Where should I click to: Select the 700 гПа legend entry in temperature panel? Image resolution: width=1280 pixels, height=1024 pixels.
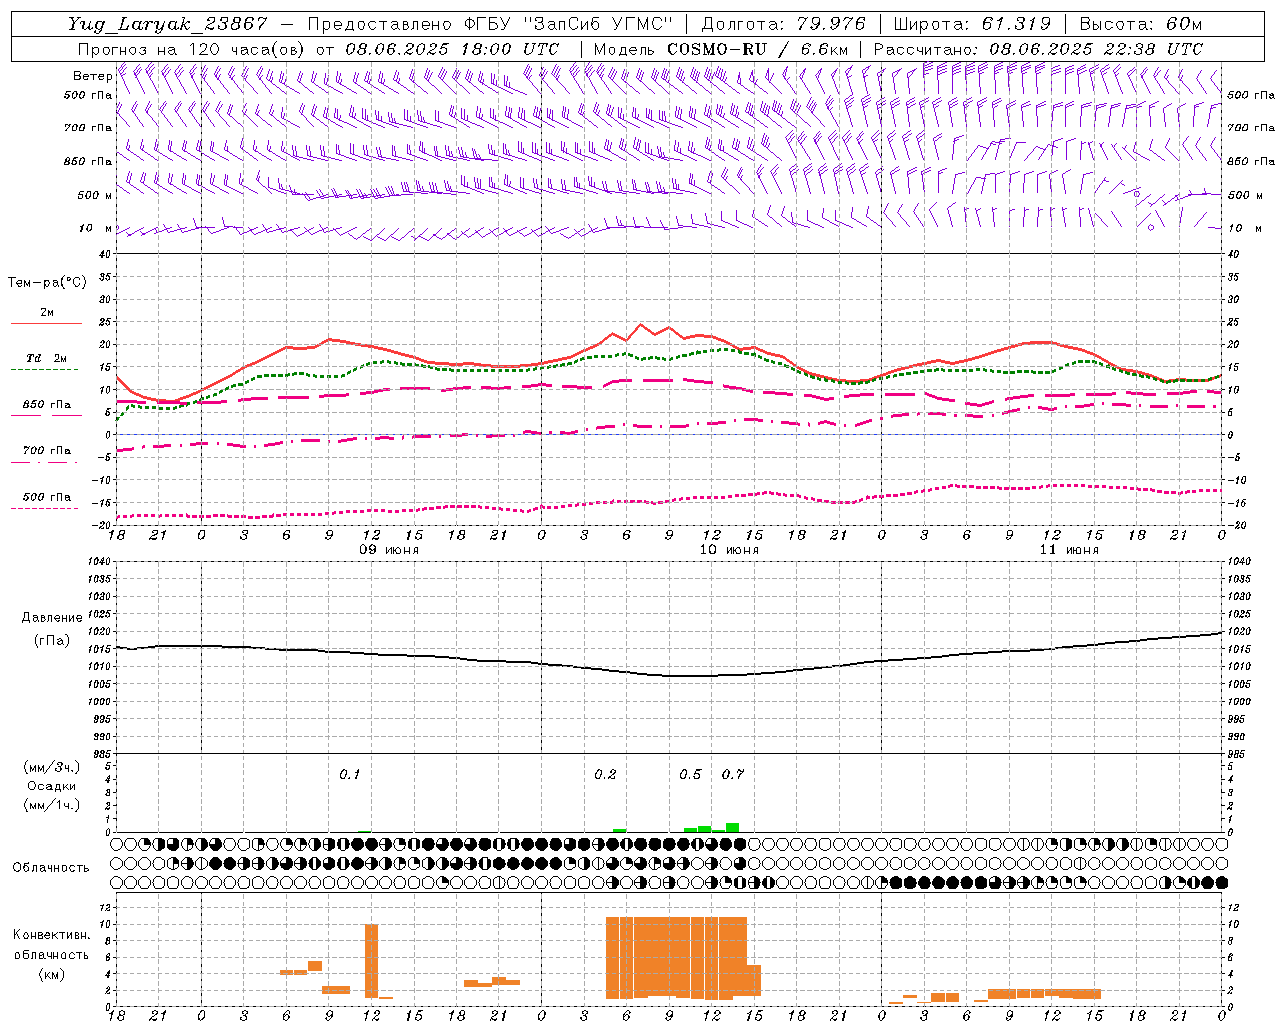(x=46, y=455)
